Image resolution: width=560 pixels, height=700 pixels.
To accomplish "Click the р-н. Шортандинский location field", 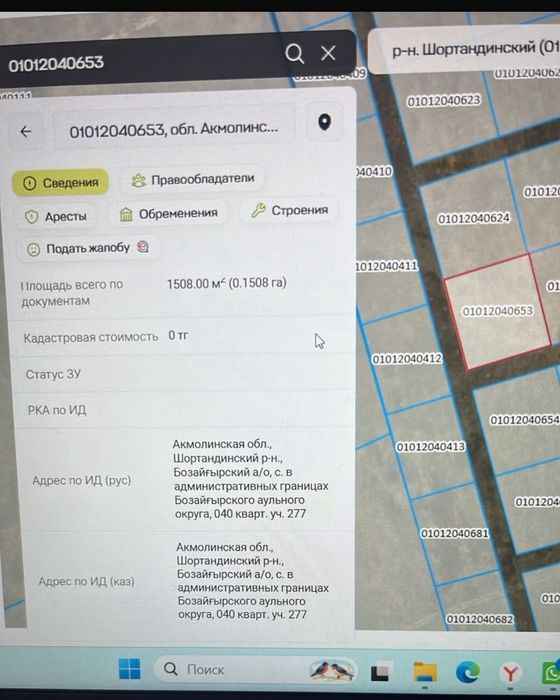I will point(464,49).
